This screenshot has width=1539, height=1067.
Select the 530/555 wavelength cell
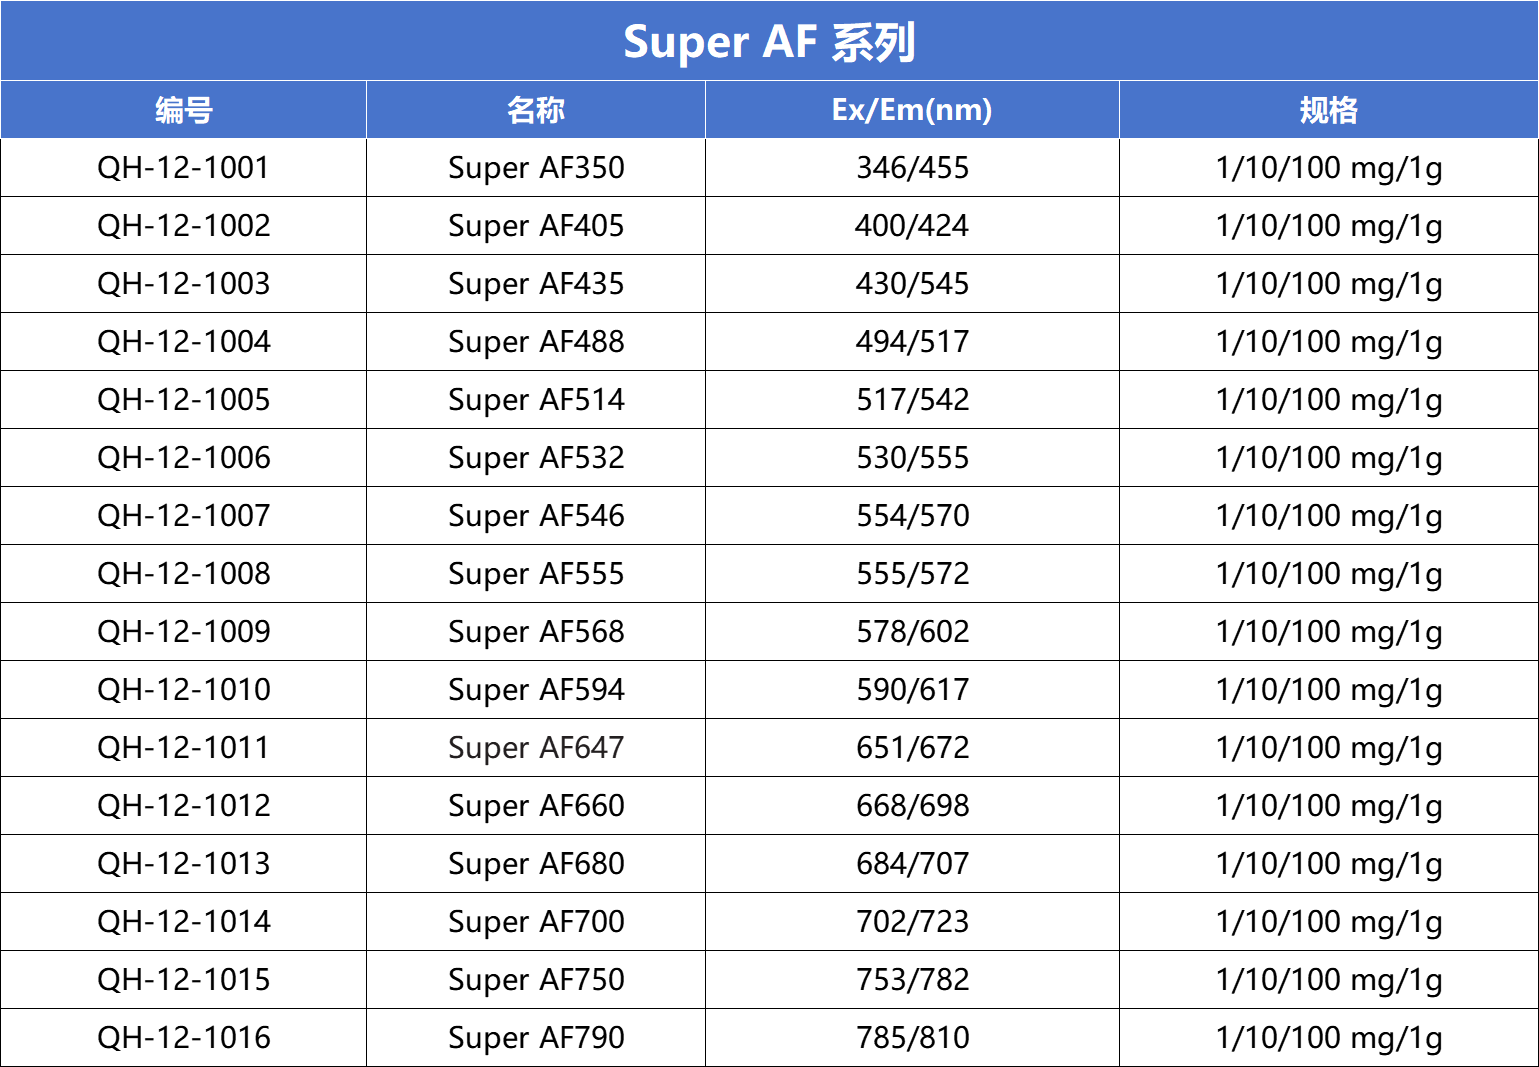[x=912, y=457]
